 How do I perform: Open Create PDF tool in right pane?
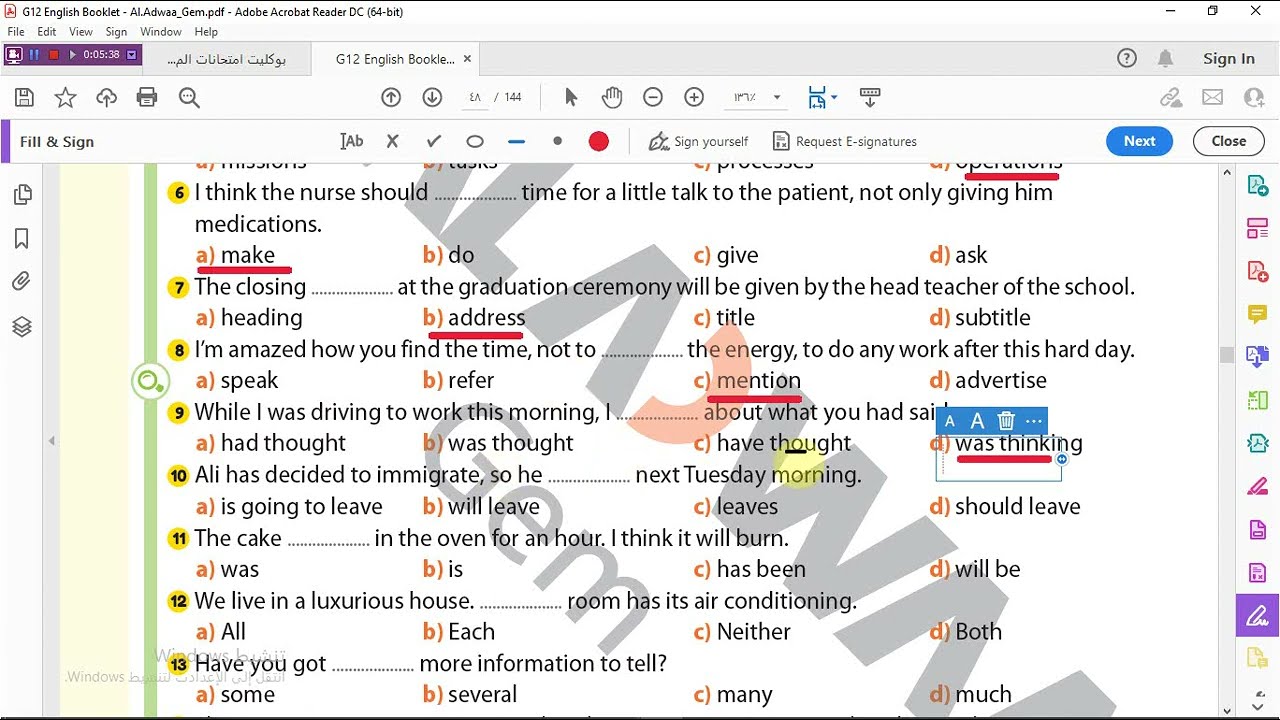pos(1257,271)
